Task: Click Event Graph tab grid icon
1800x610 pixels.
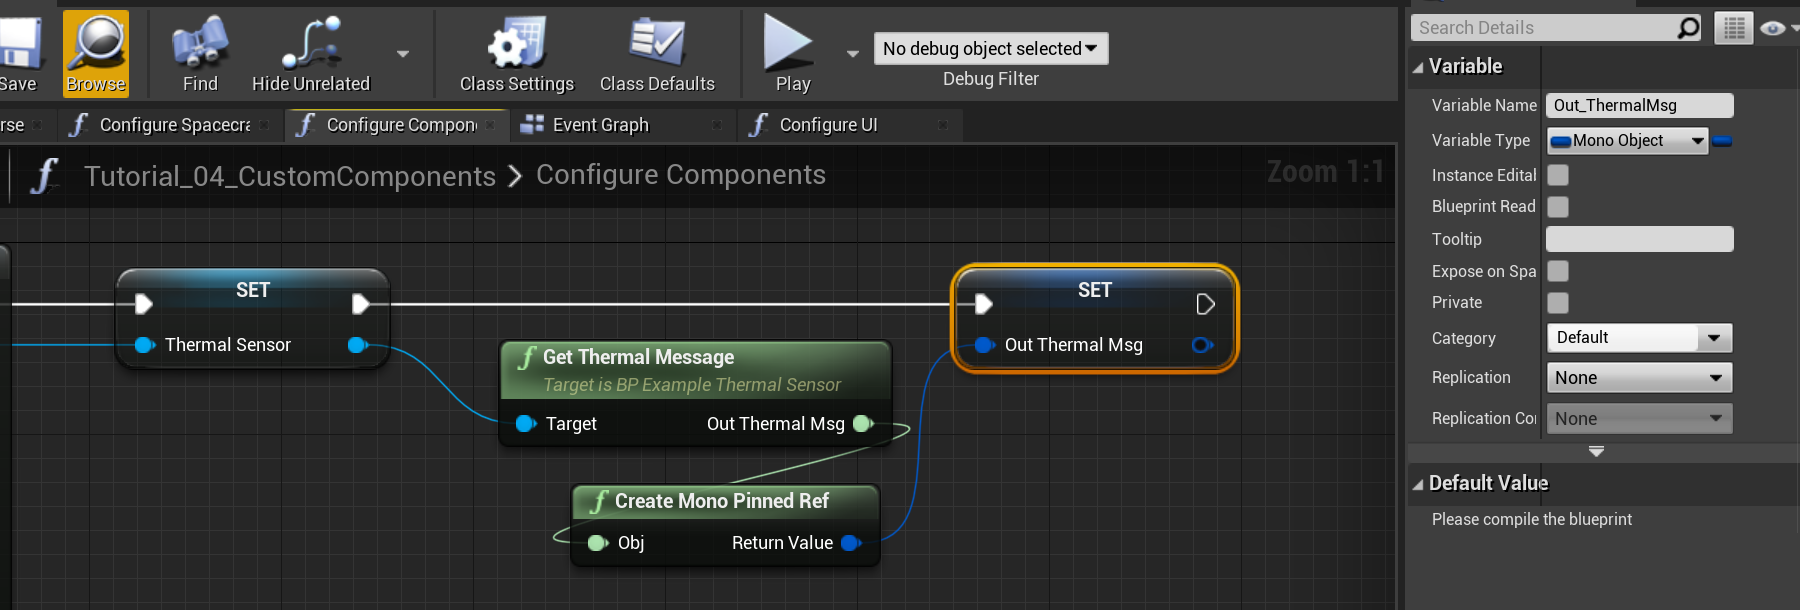Action: pos(533,124)
